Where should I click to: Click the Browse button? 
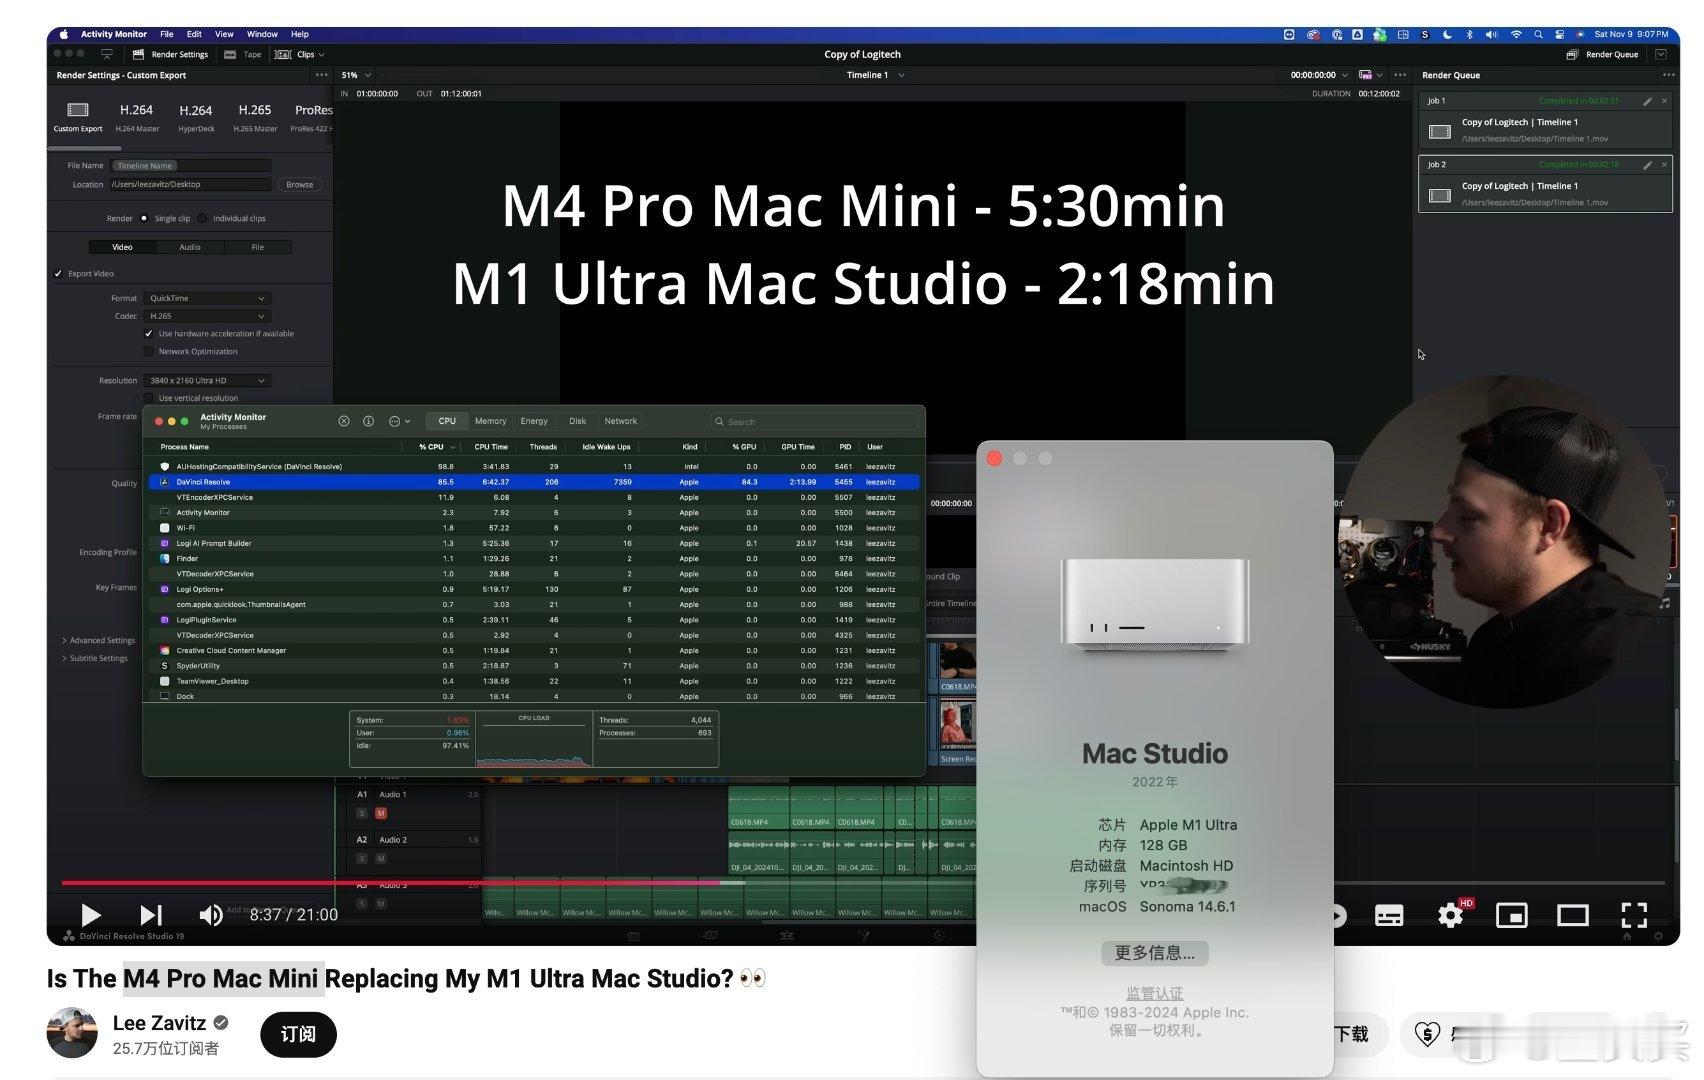pos(299,184)
